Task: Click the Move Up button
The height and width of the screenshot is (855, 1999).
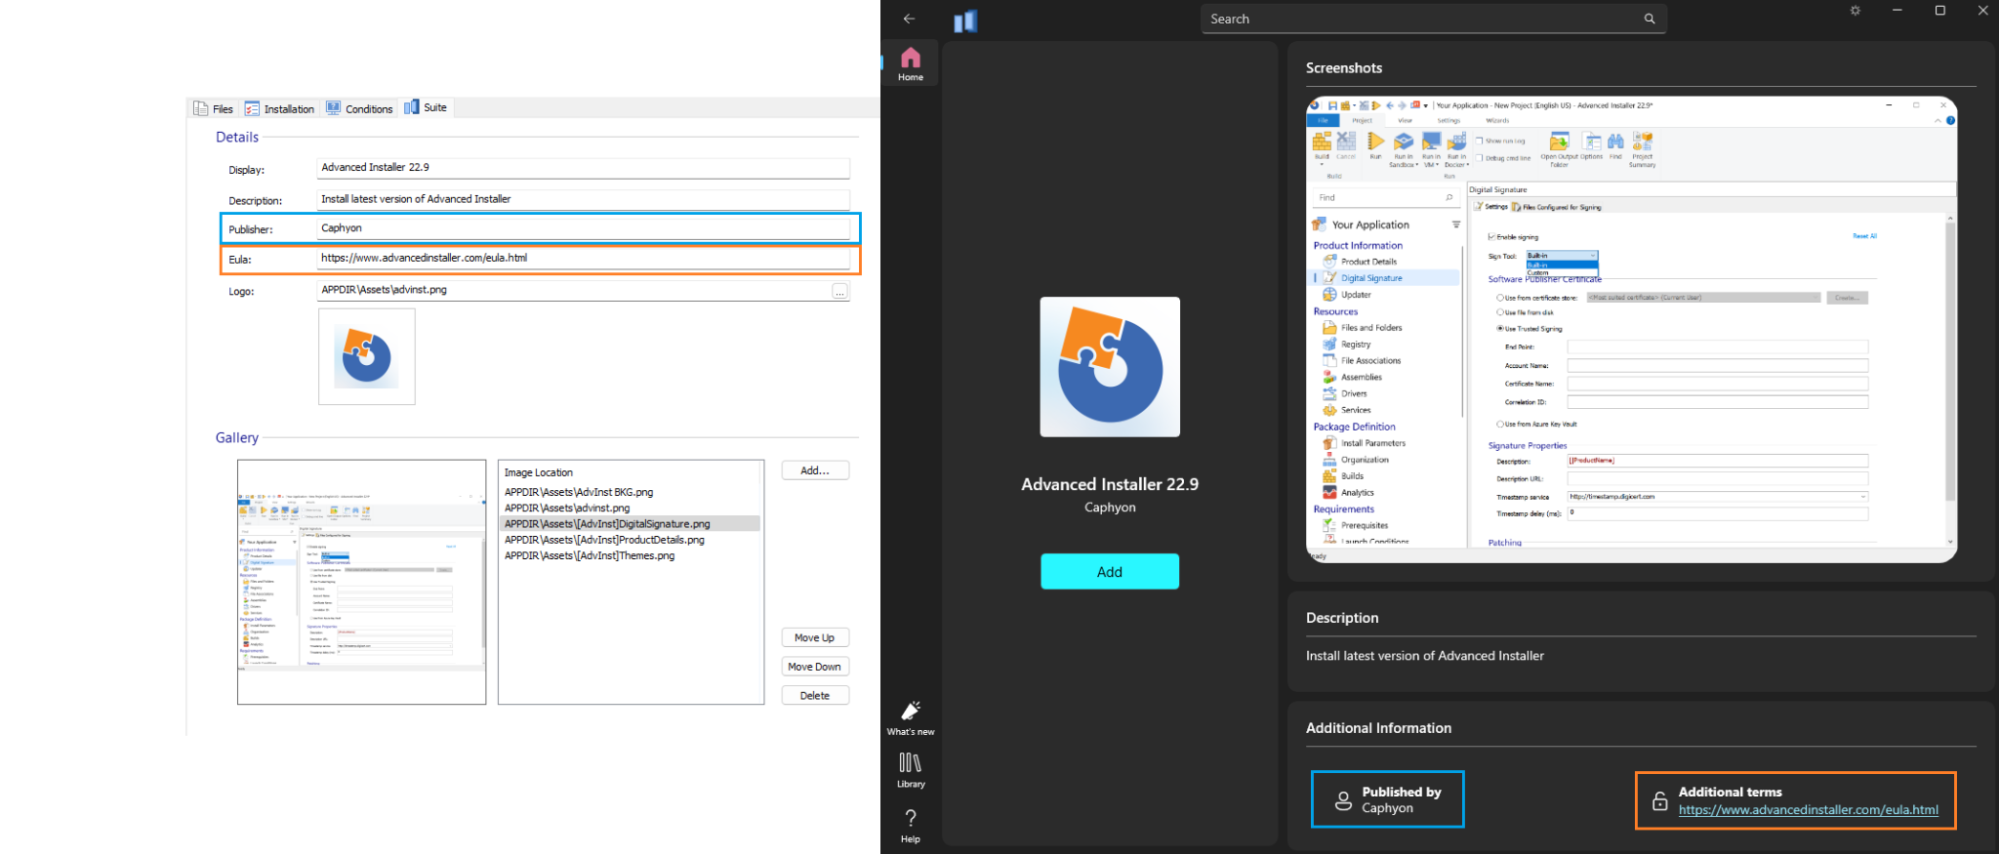Action: (x=815, y=638)
